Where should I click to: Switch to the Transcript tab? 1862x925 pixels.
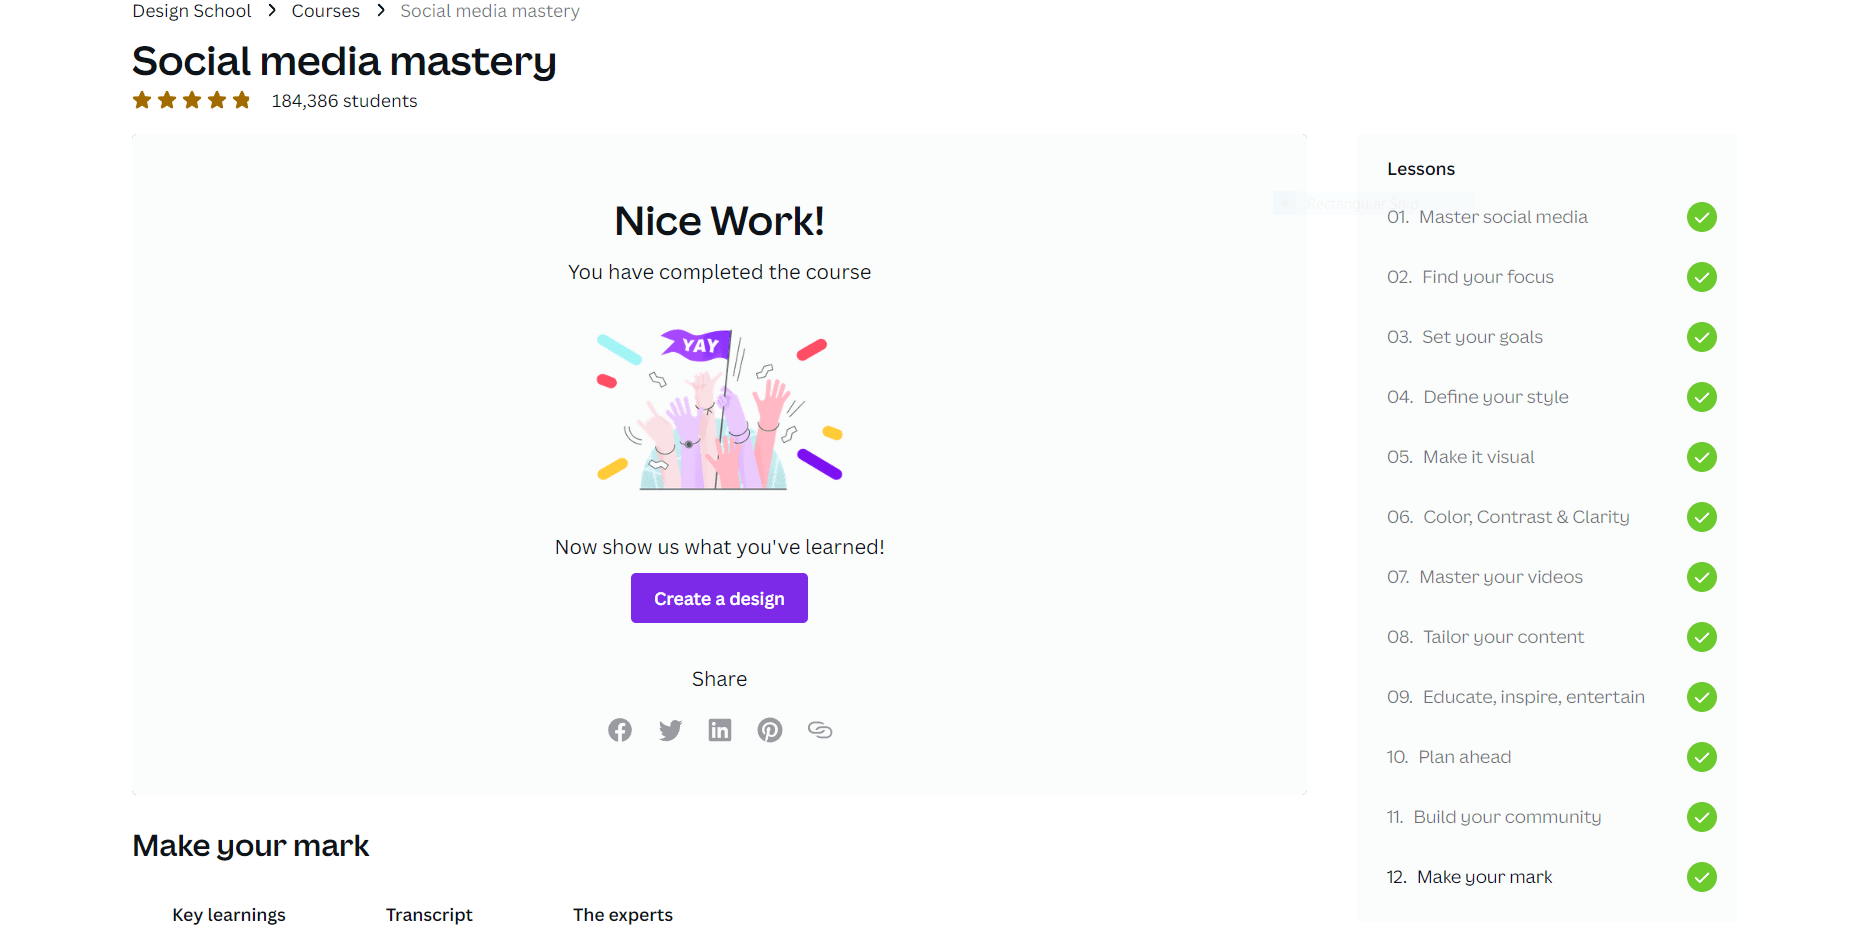(429, 914)
